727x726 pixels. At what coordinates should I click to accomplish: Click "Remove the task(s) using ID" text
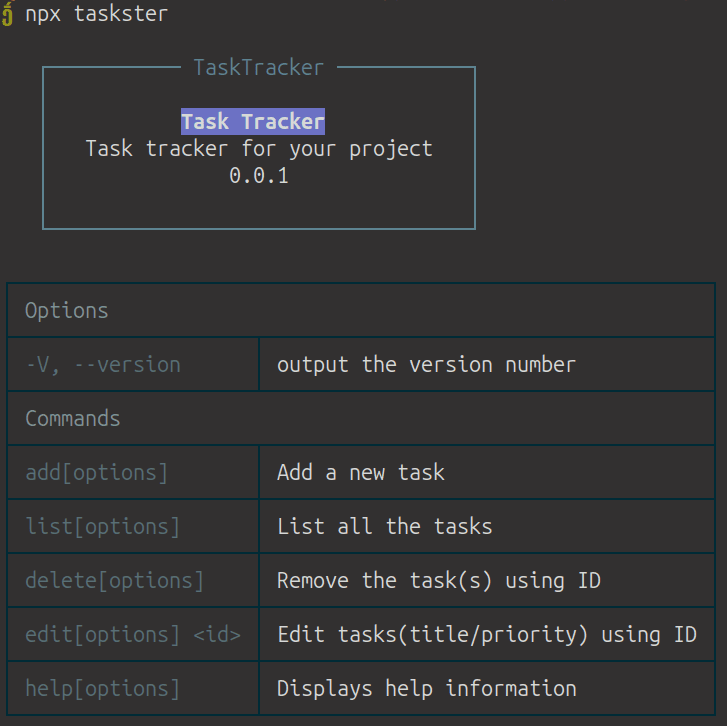tap(439, 581)
